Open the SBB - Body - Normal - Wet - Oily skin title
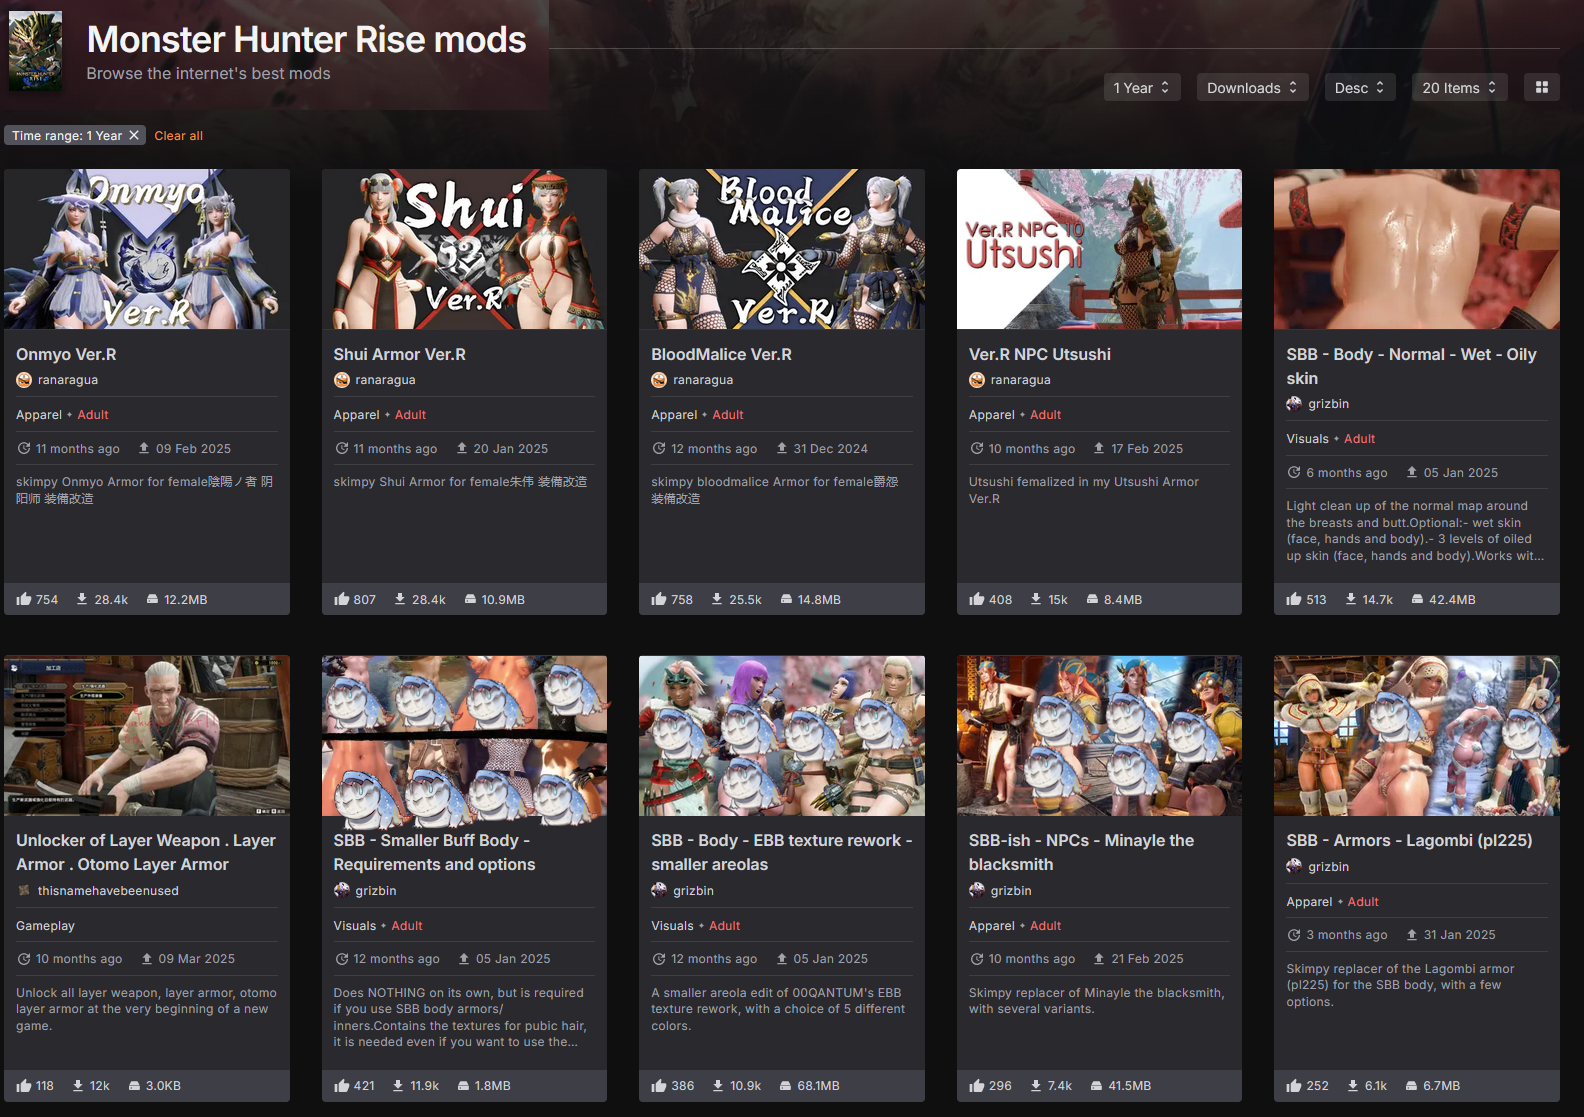This screenshot has width=1584, height=1117. point(1411,366)
